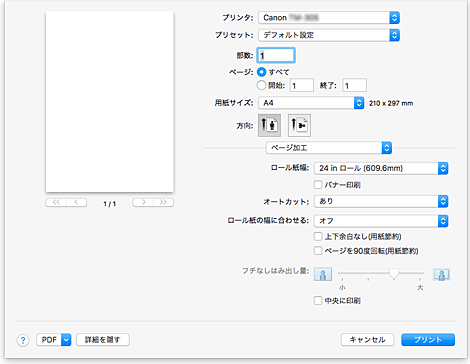470x364 pixels.
Task: Enable 上下余白なし(用紙節約) checkbox
Action: point(318,236)
